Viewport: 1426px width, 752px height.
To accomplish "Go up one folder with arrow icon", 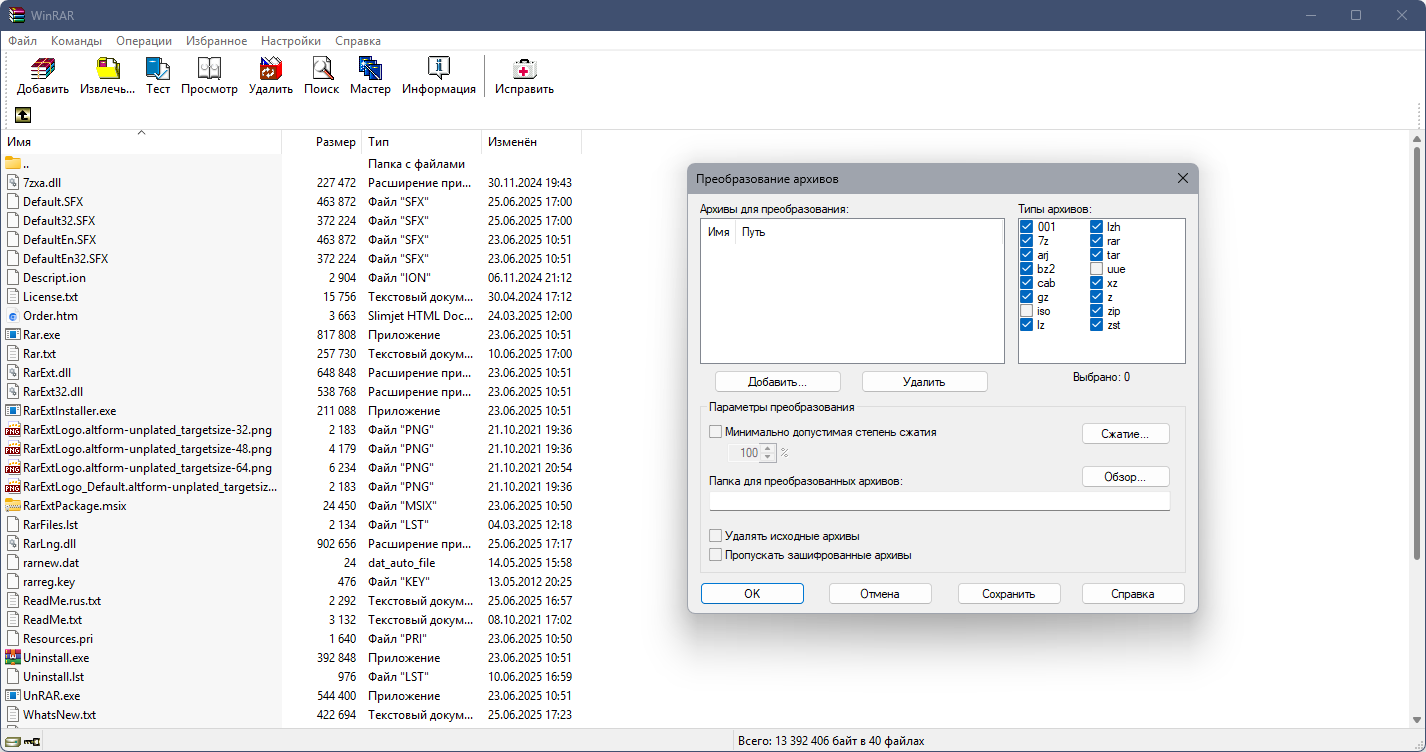I will pos(22,115).
